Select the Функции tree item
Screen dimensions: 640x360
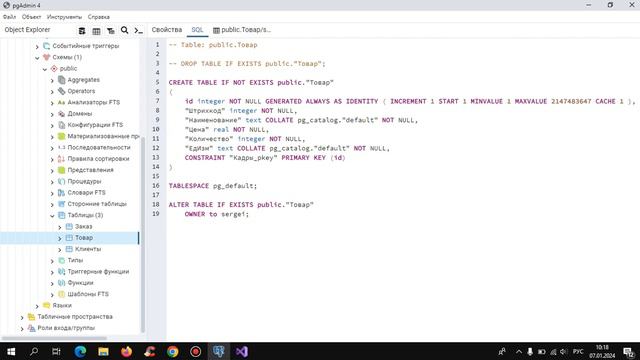[x=80, y=282]
